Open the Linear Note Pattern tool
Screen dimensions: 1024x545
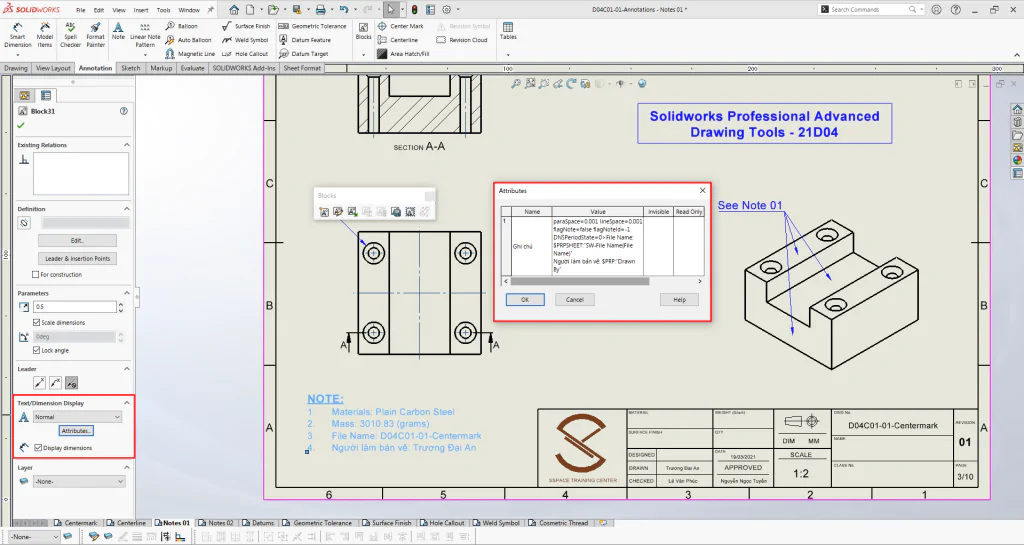coord(145,35)
